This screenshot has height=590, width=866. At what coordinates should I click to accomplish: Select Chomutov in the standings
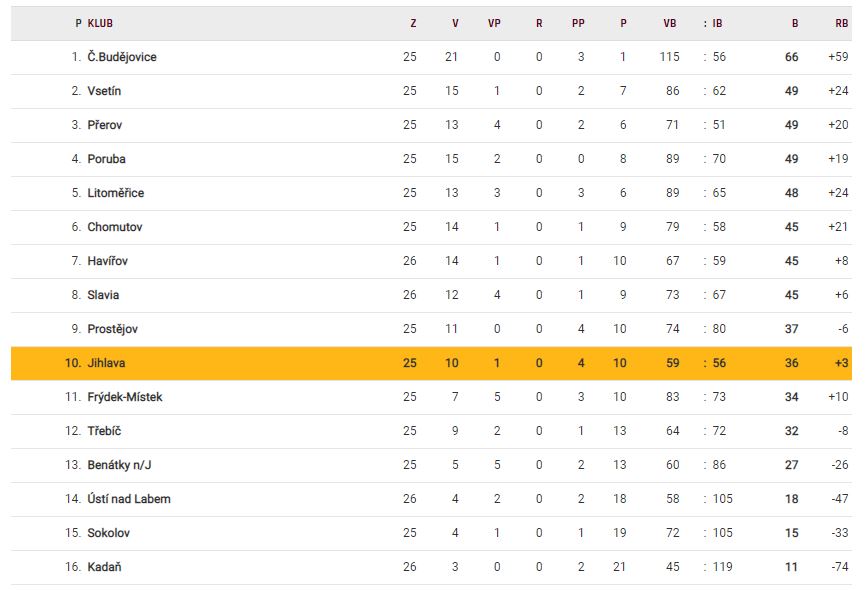pos(114,227)
